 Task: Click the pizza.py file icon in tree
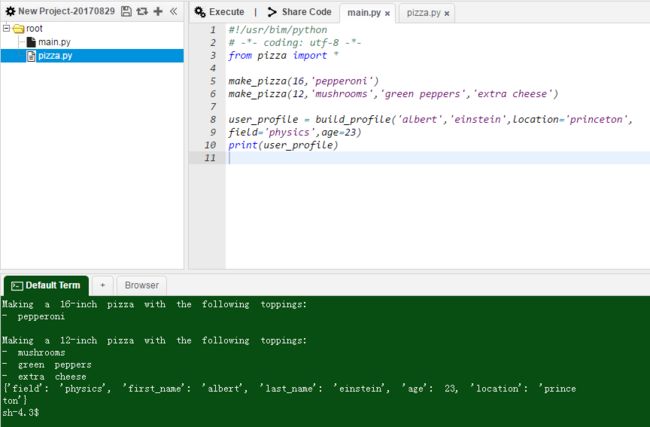point(31,56)
